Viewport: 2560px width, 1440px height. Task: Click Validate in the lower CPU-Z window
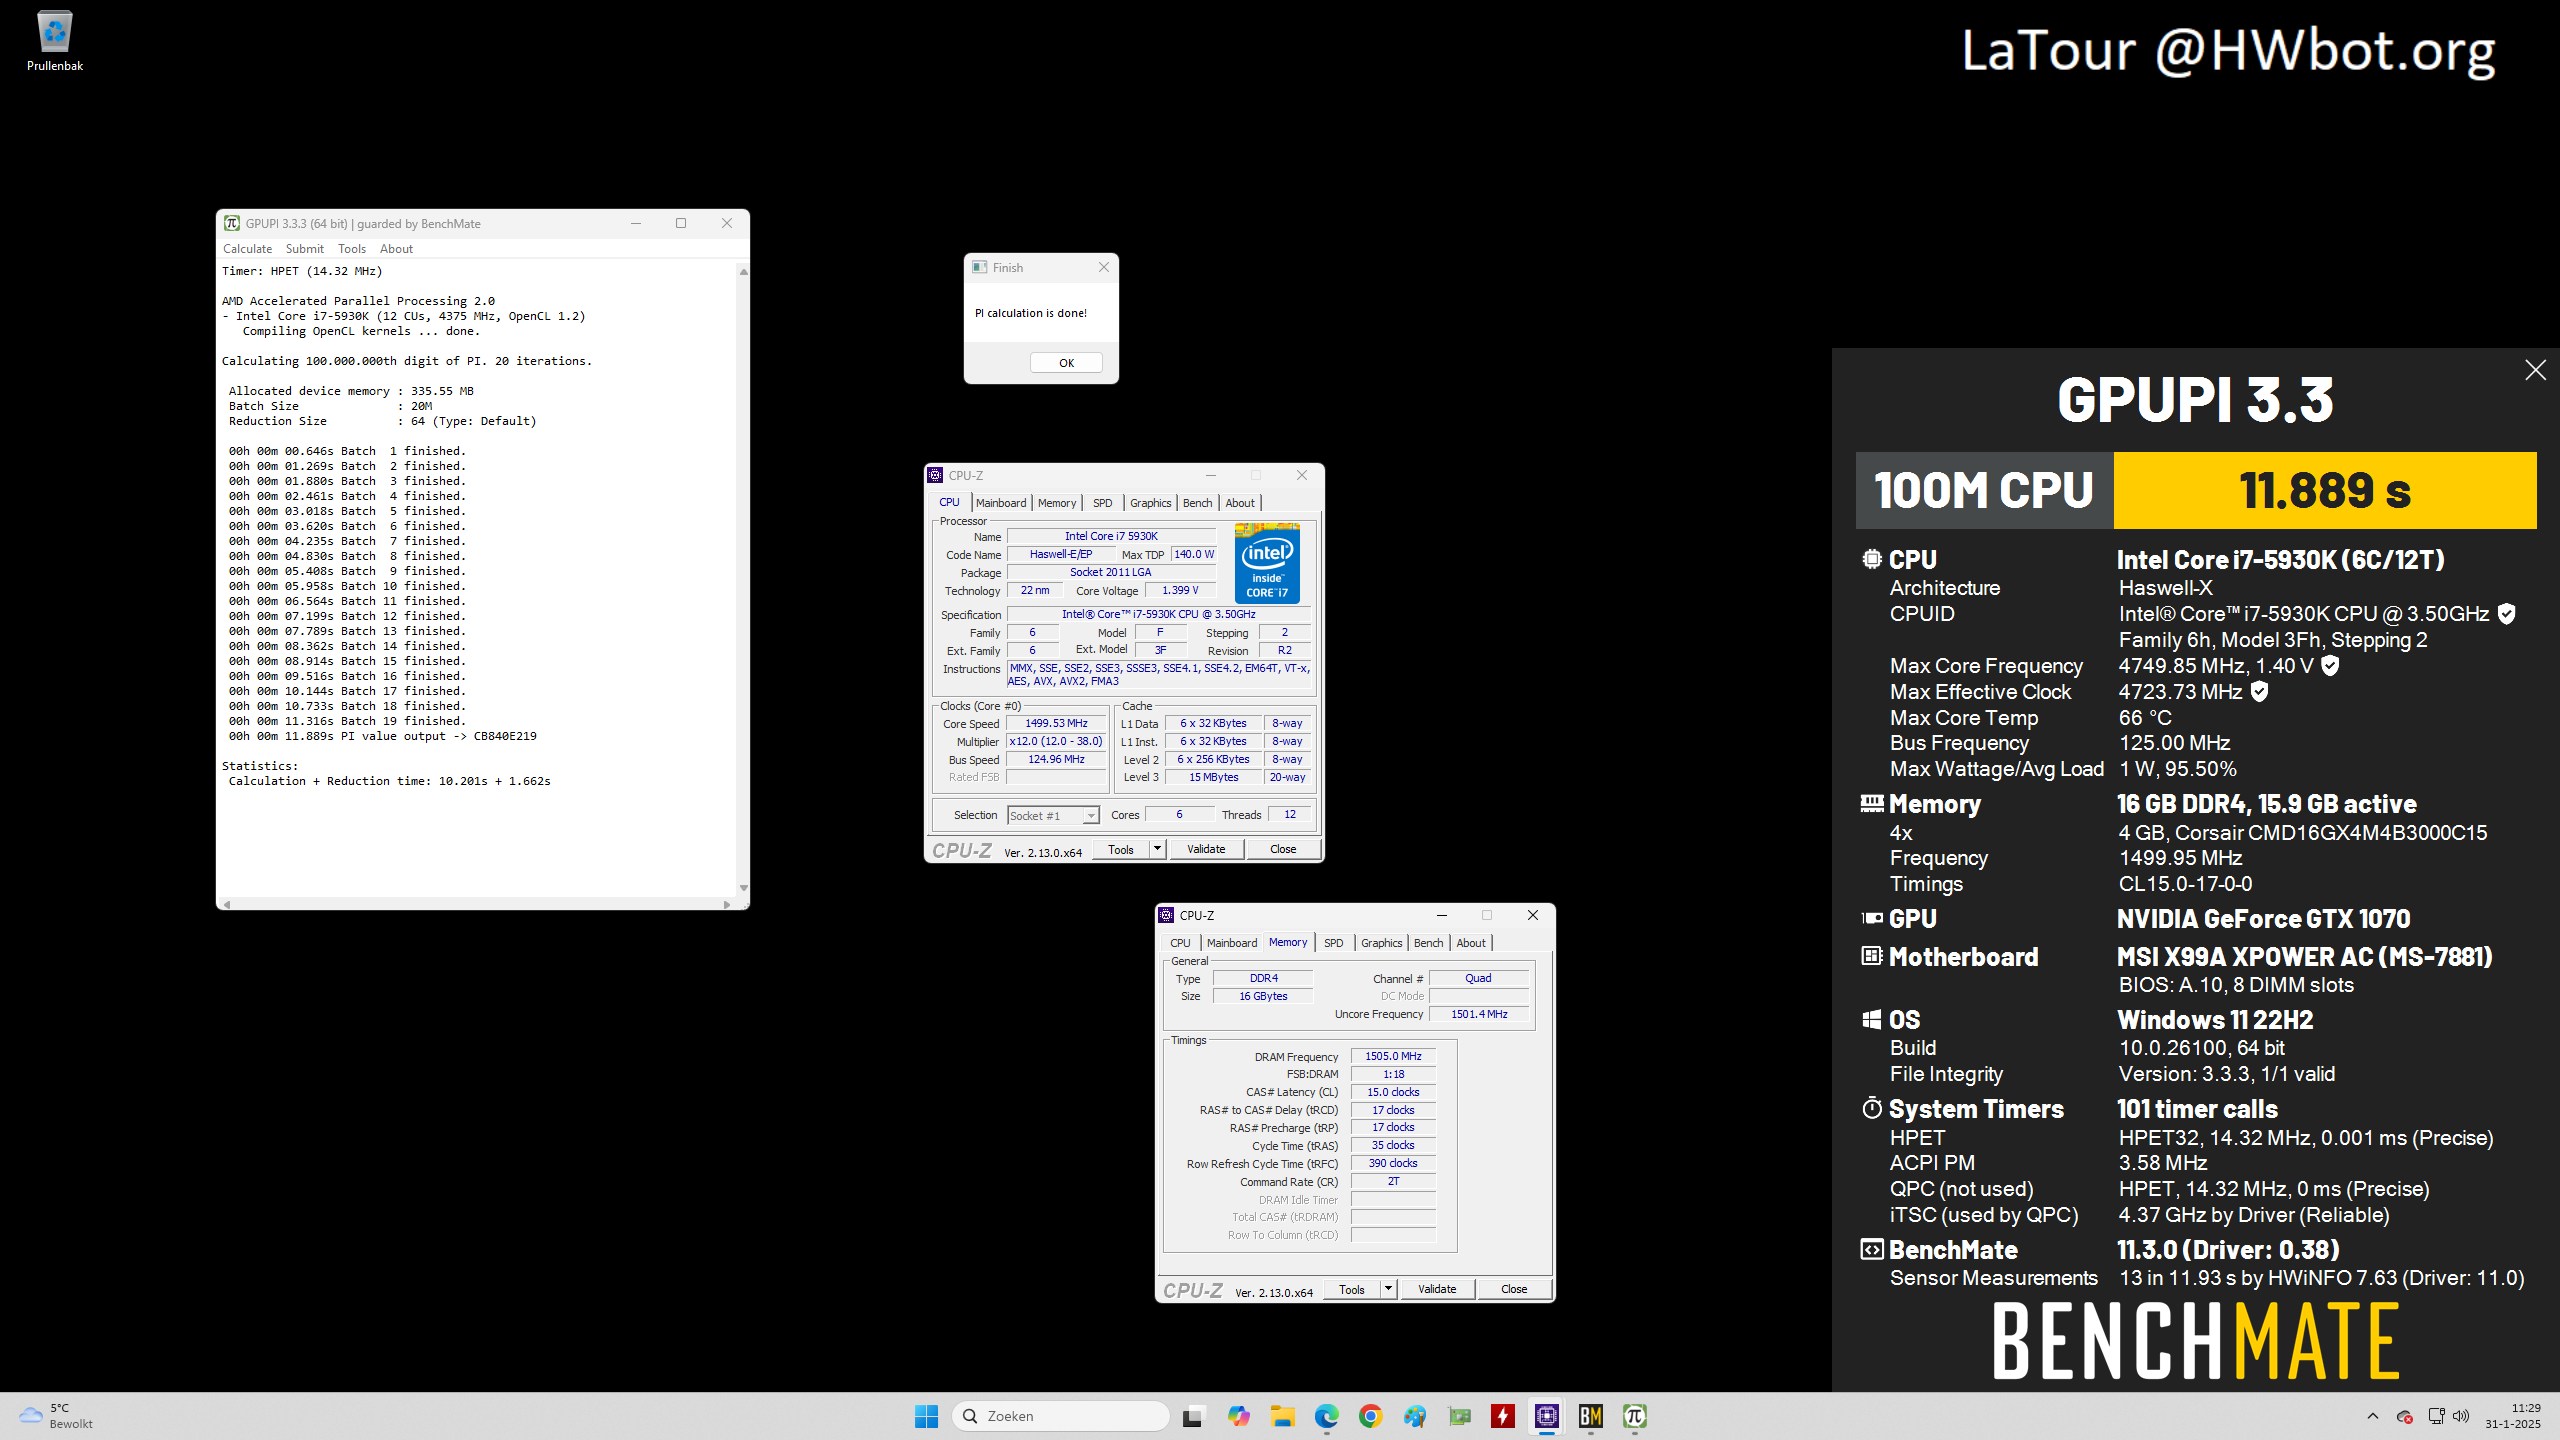pyautogui.click(x=1437, y=1289)
